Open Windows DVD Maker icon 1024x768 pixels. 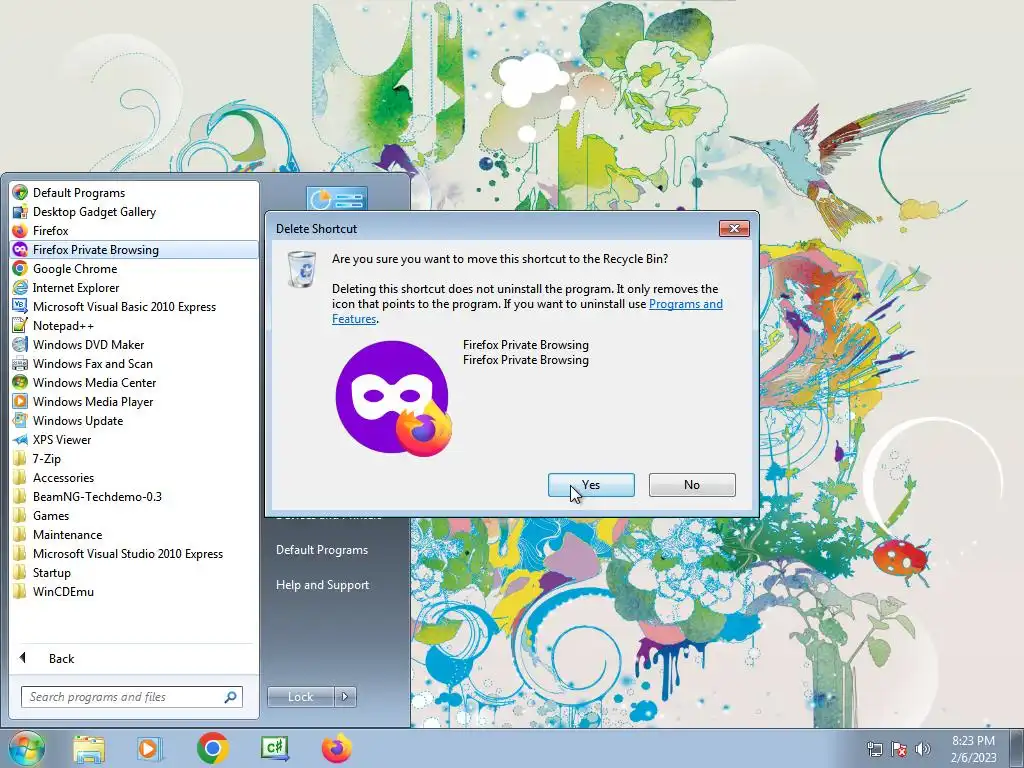(20, 344)
